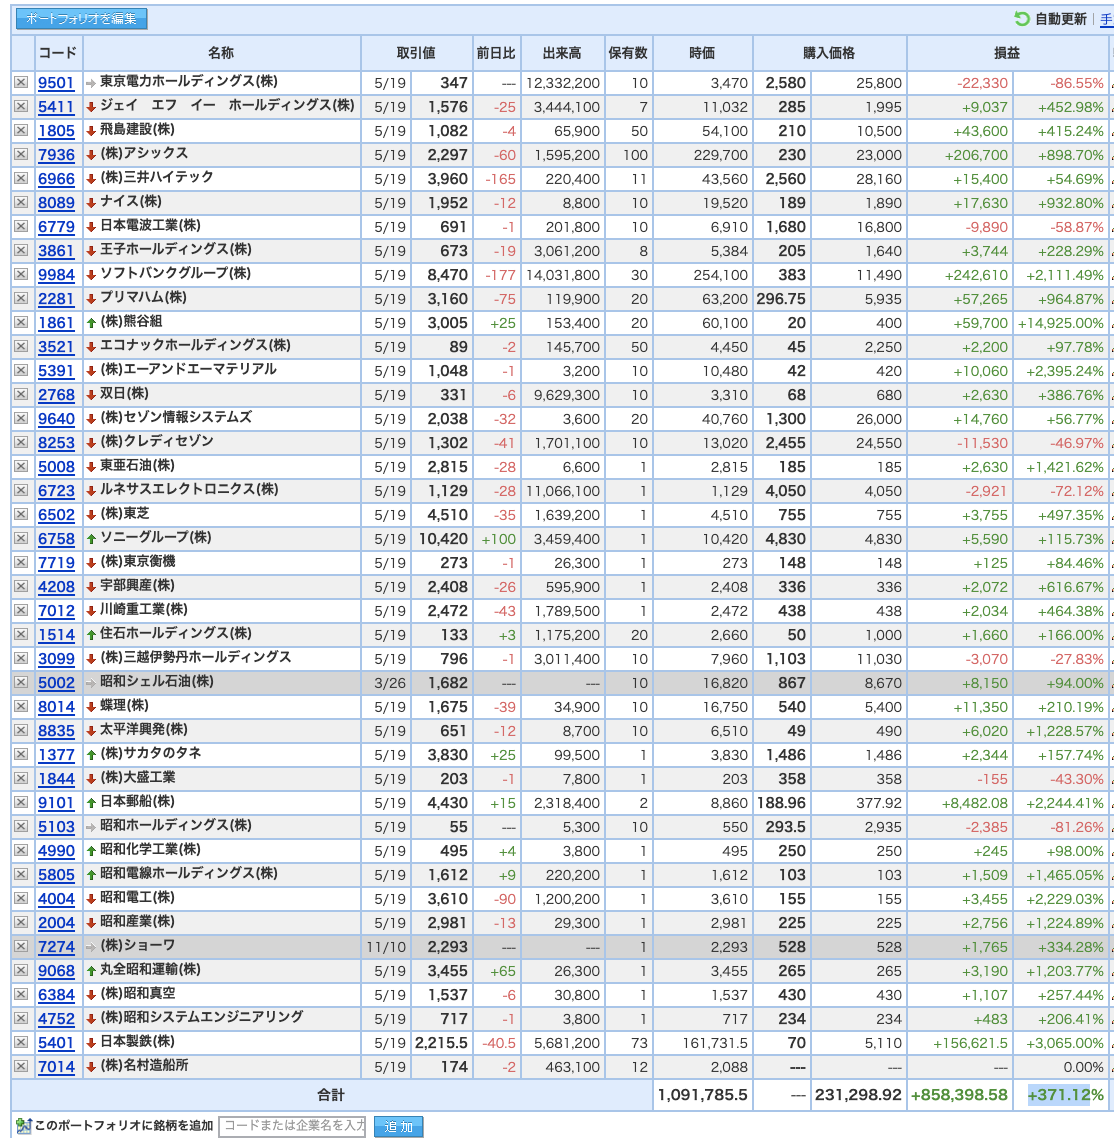Viewport: 1114px width, 1138px height.
Task: Open stock code link 4752
Action: (x=57, y=1018)
